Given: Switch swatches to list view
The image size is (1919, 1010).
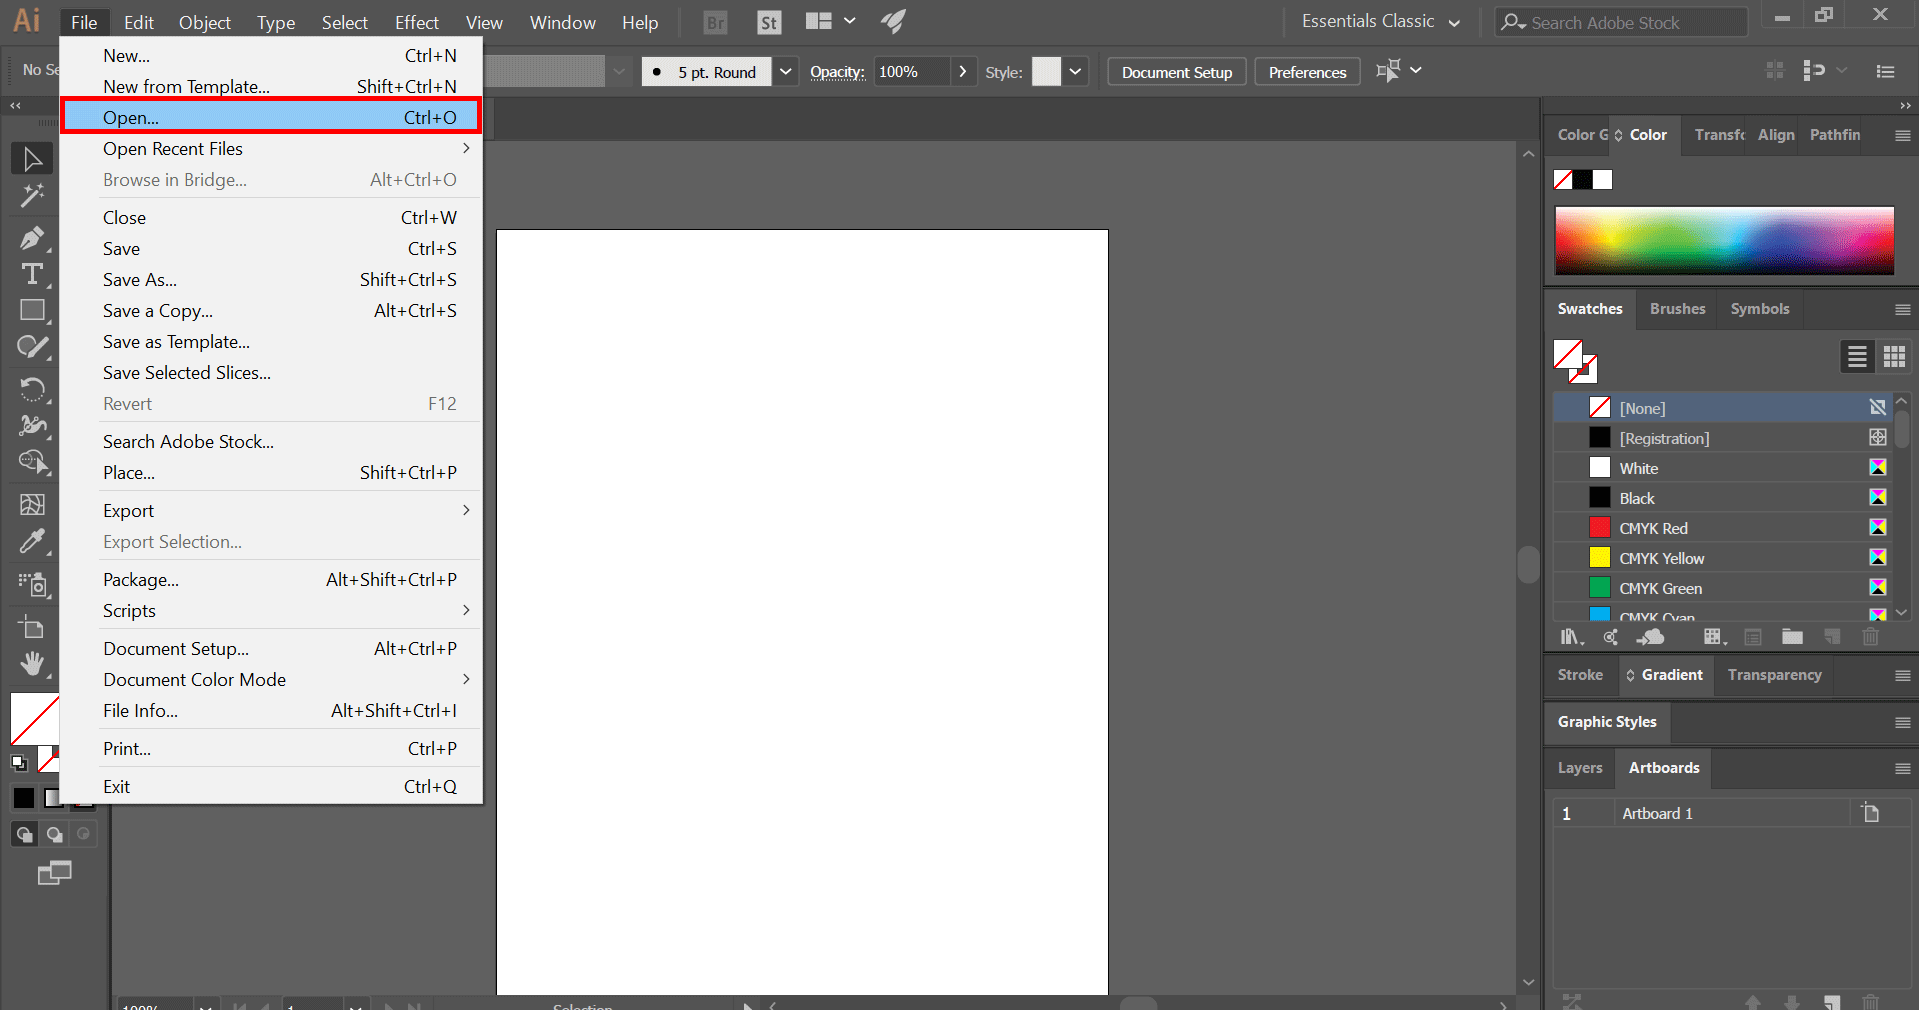Looking at the screenshot, I should coord(1857,357).
